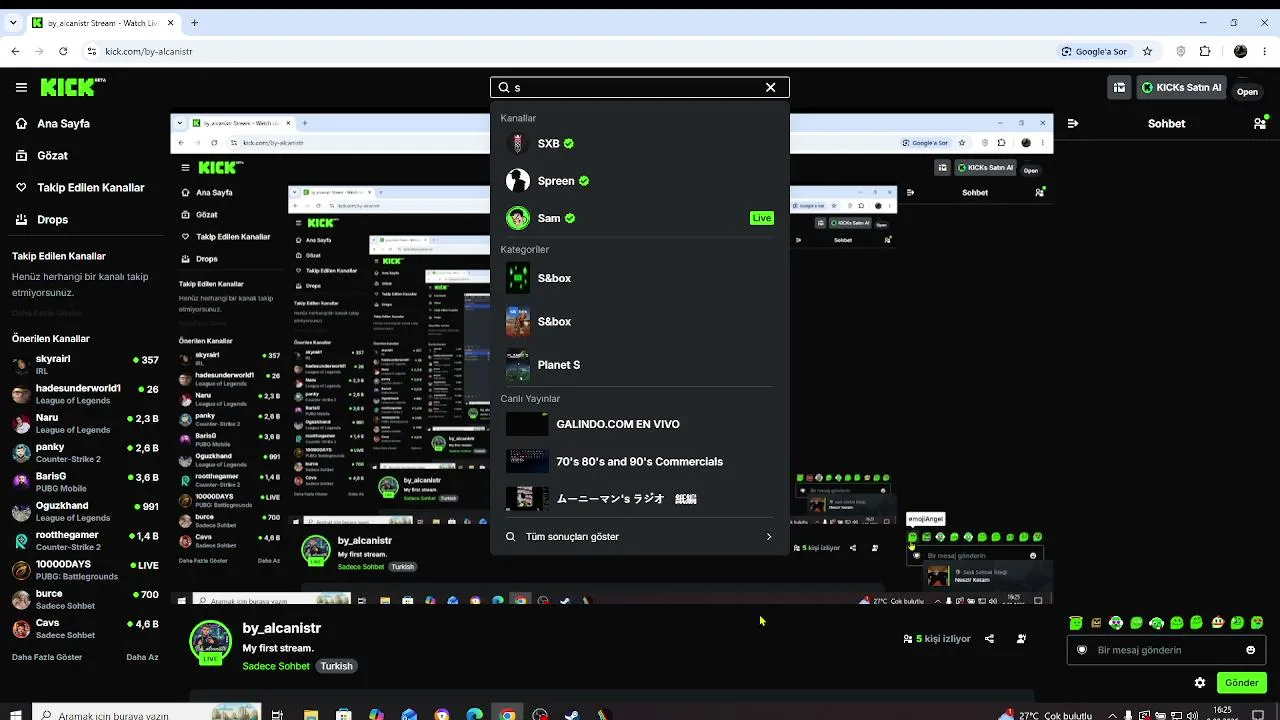The image size is (1280, 720).
Task: Open Steam from the taskbar
Action: tap(573, 714)
